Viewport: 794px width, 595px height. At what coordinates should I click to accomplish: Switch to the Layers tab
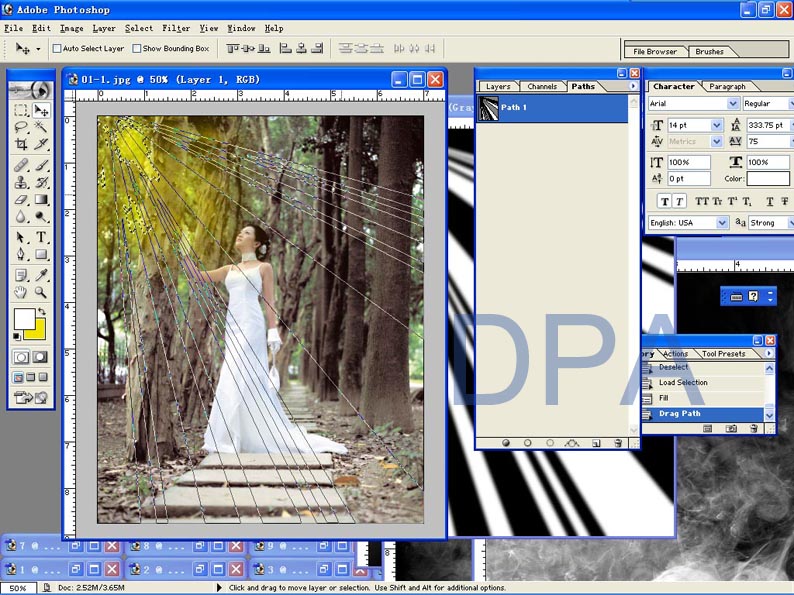[498, 87]
